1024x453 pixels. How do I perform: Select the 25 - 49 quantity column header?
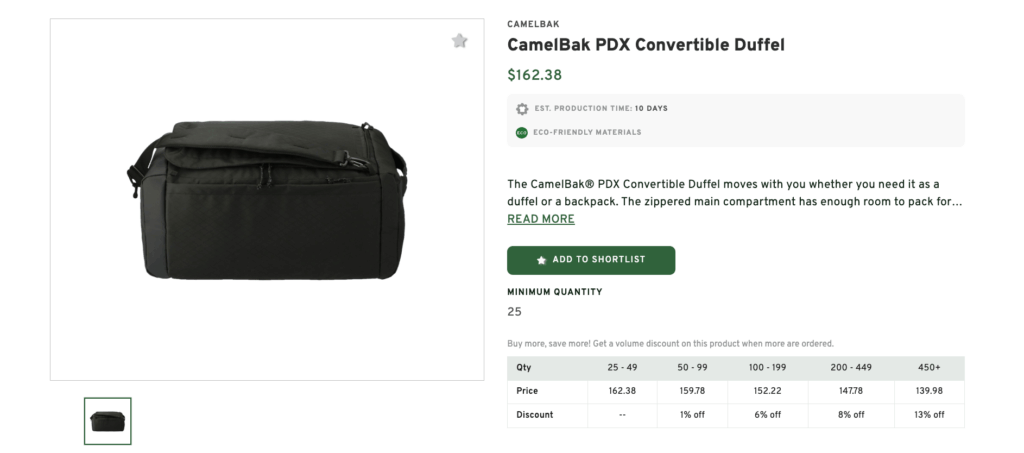click(x=622, y=367)
